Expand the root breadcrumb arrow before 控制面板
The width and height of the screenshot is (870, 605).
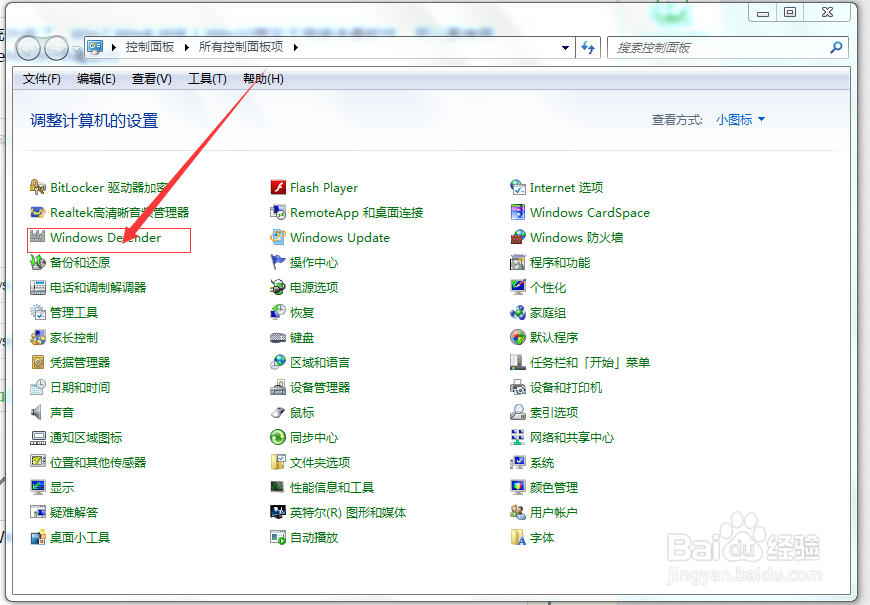point(113,48)
